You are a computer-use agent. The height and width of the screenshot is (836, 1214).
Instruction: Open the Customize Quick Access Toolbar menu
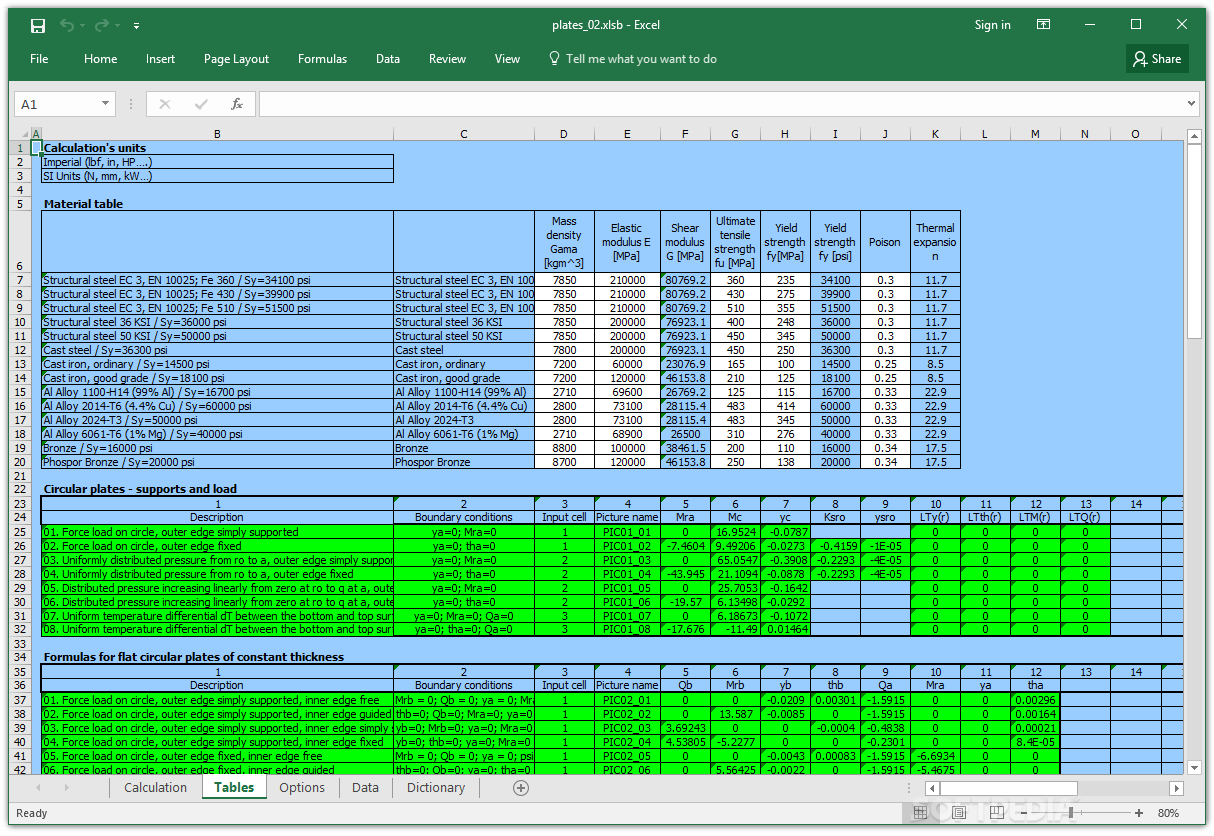coord(136,26)
